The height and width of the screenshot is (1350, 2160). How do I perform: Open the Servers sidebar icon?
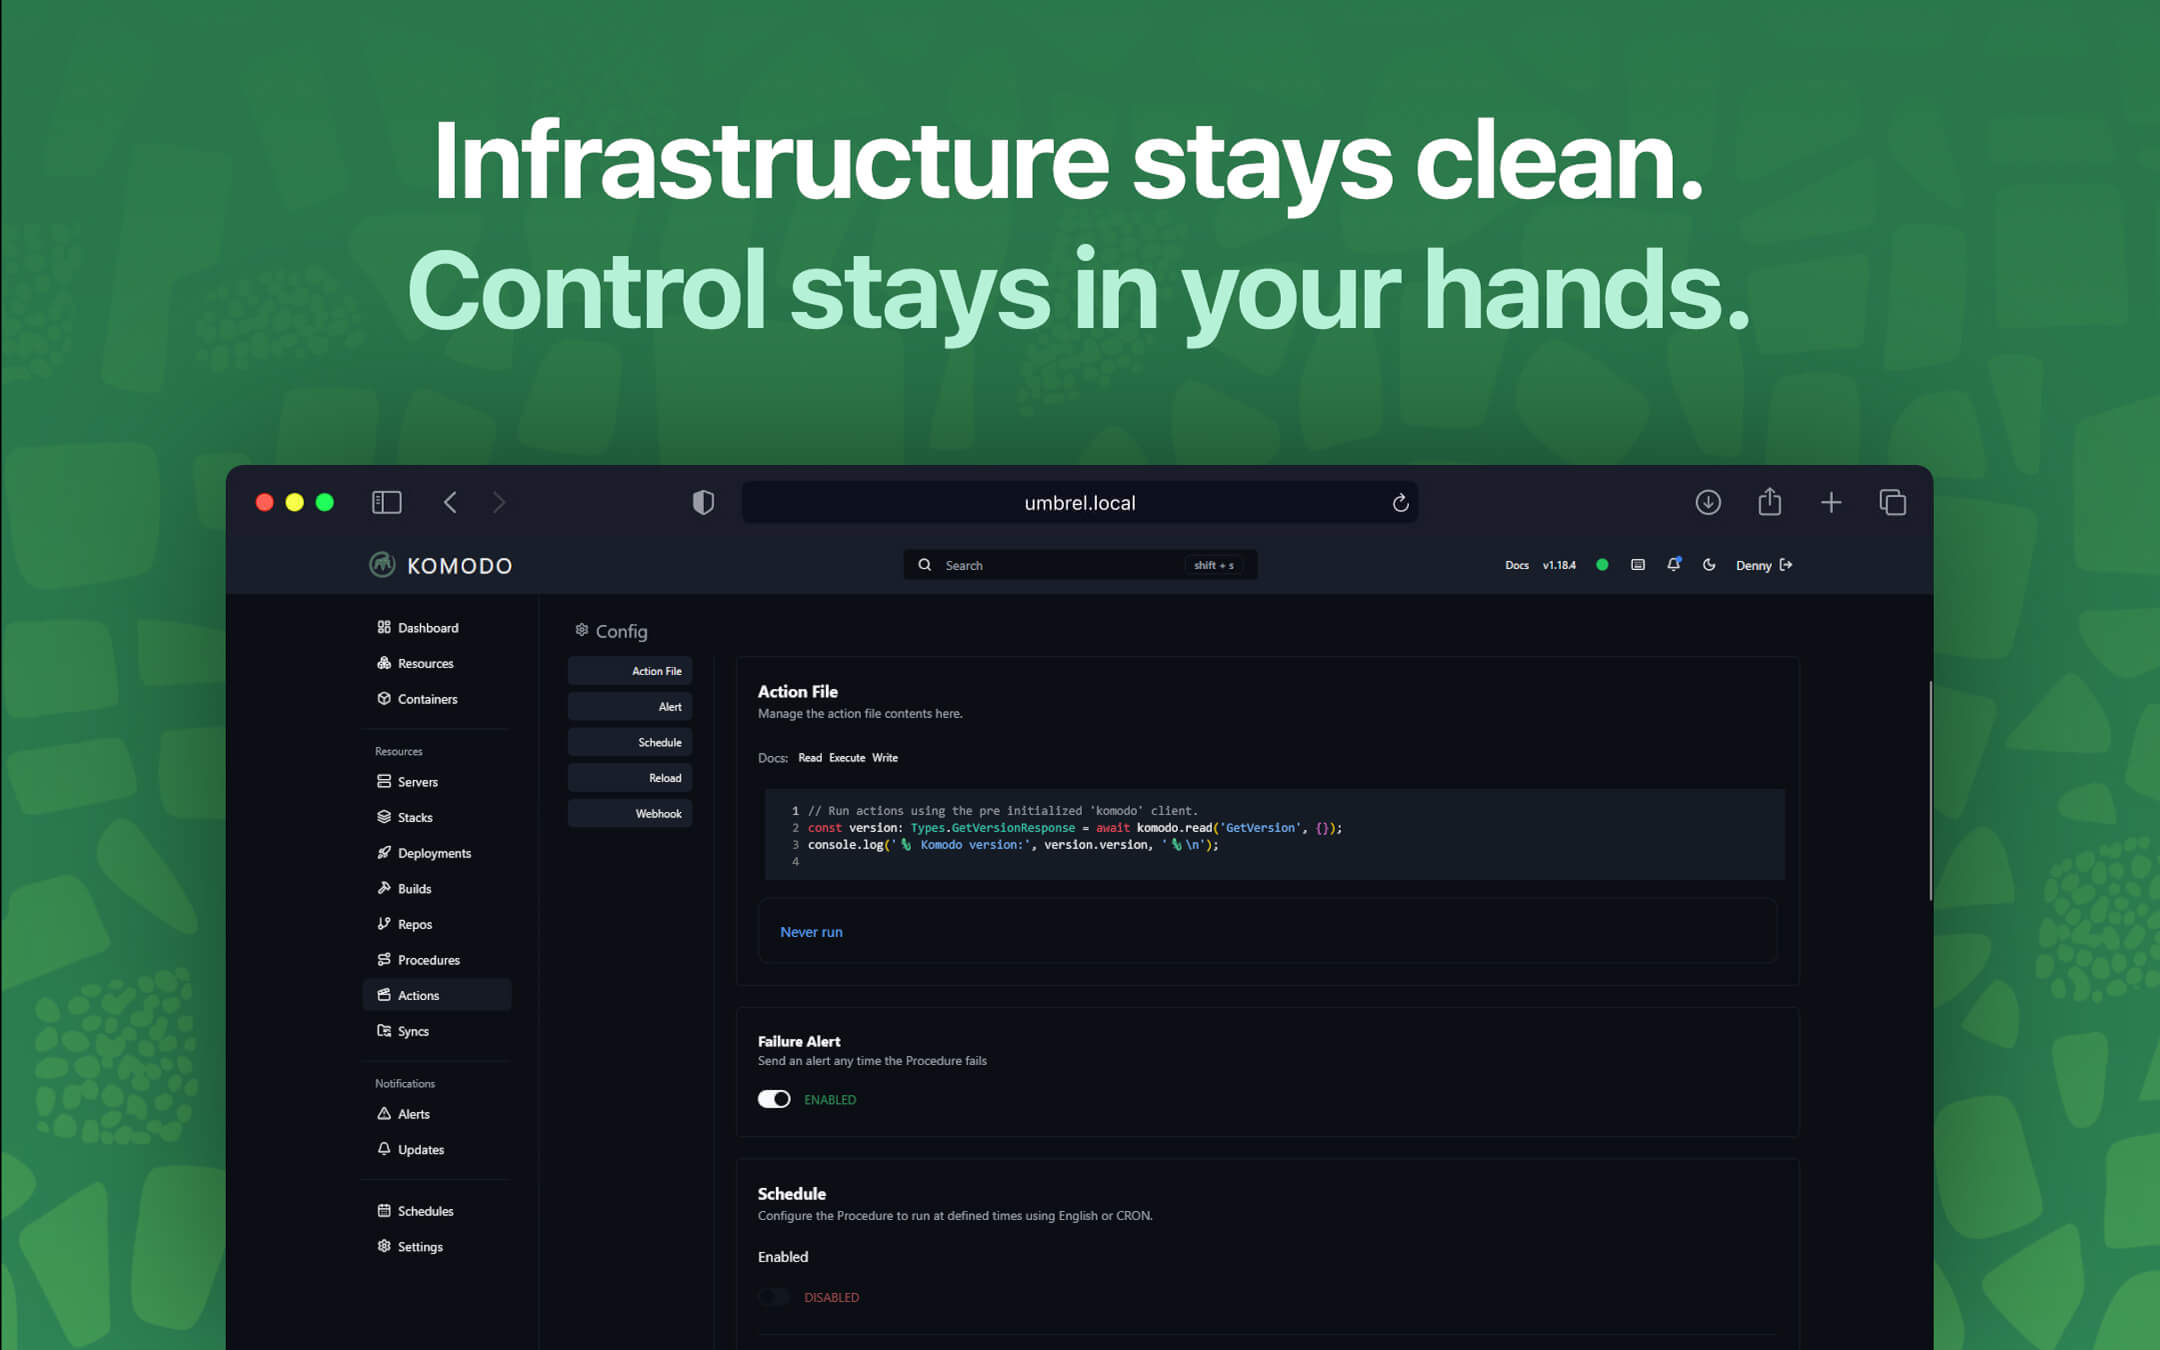(385, 781)
